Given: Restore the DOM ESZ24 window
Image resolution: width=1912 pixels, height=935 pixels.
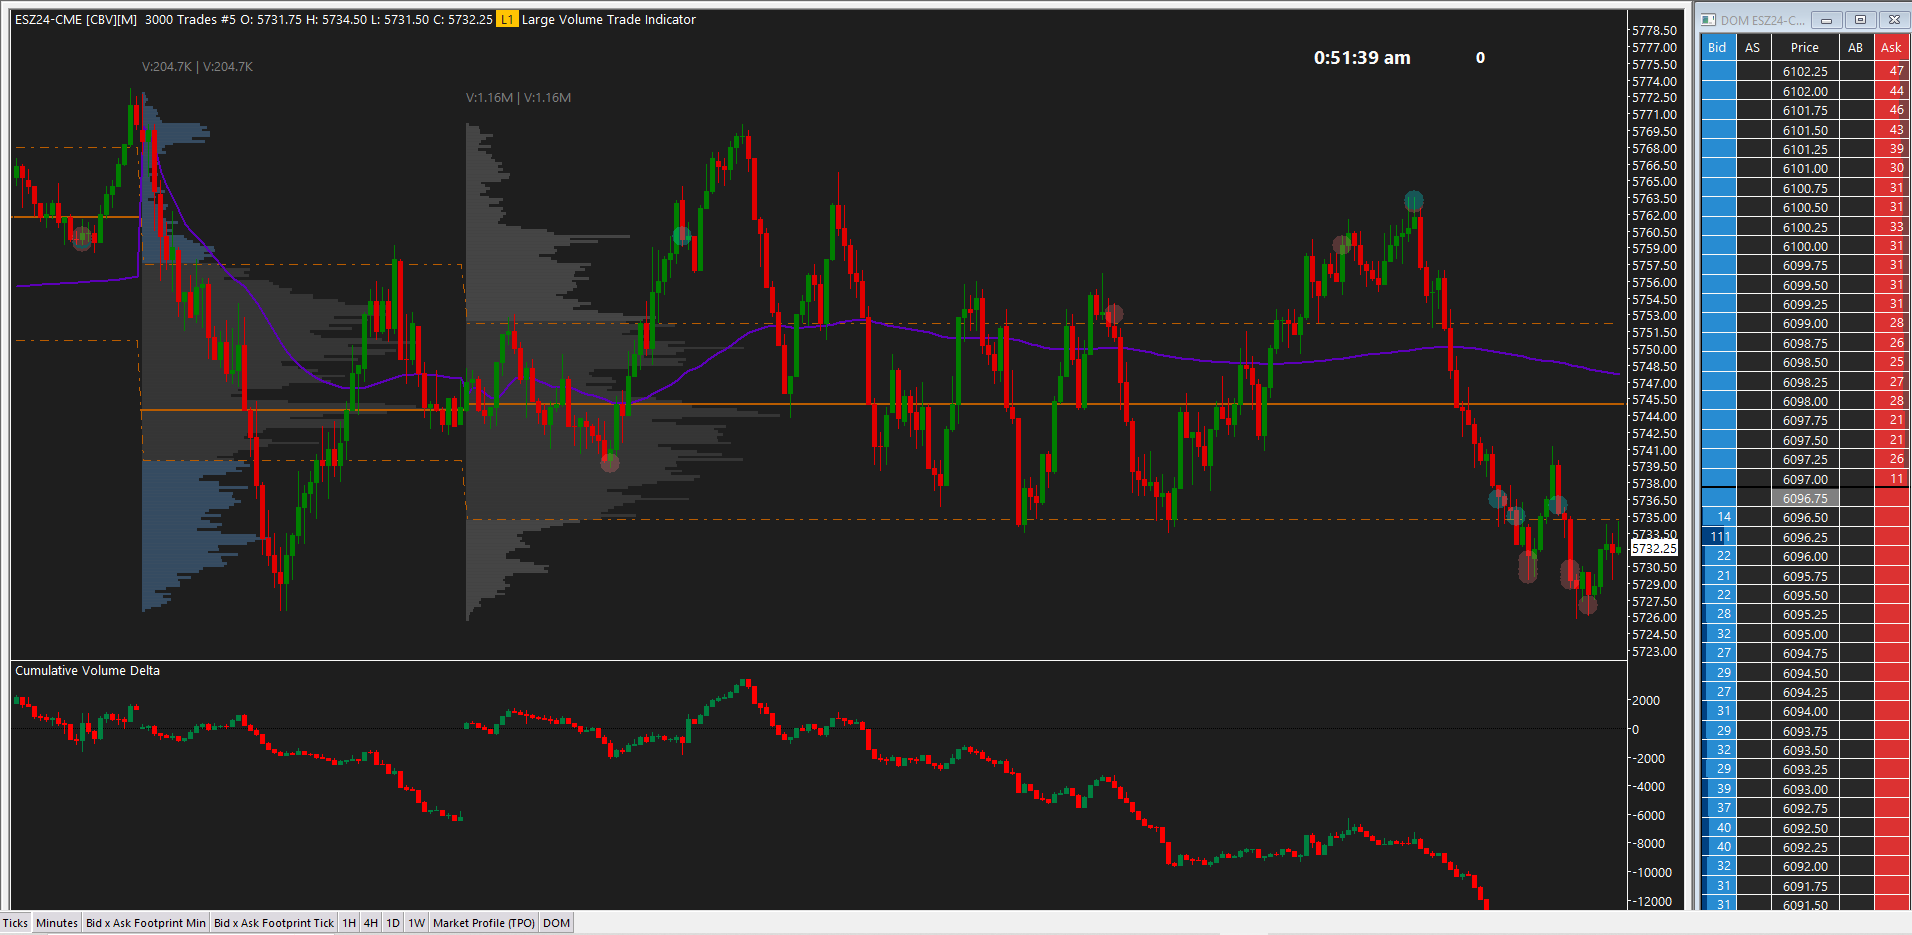Looking at the screenshot, I should click(1860, 19).
